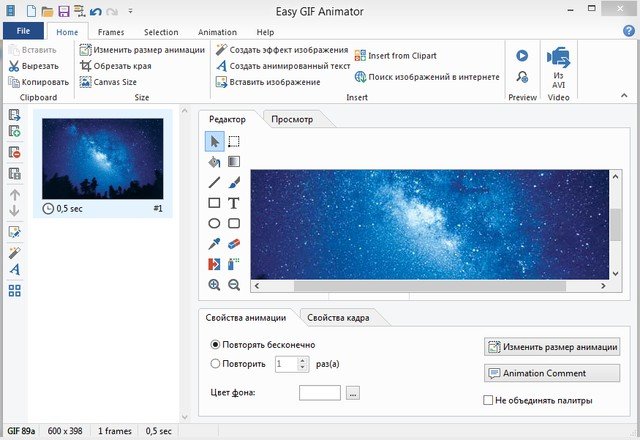Open the Frames ribbon tab

pyautogui.click(x=111, y=32)
